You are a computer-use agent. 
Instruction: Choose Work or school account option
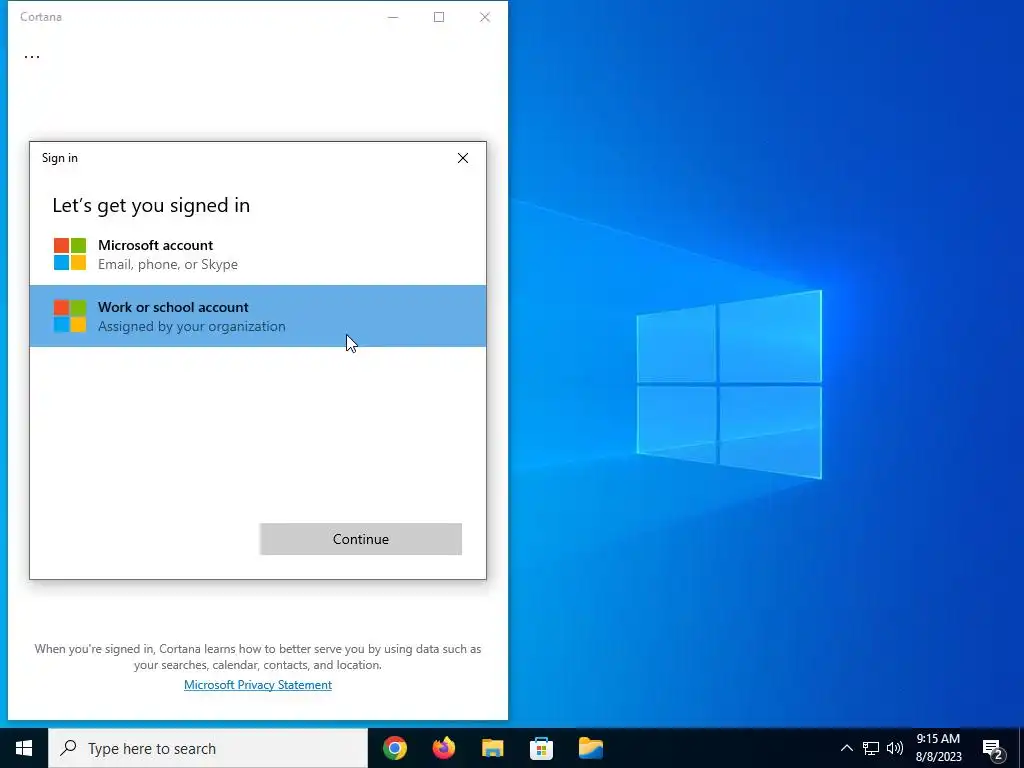pos(258,316)
